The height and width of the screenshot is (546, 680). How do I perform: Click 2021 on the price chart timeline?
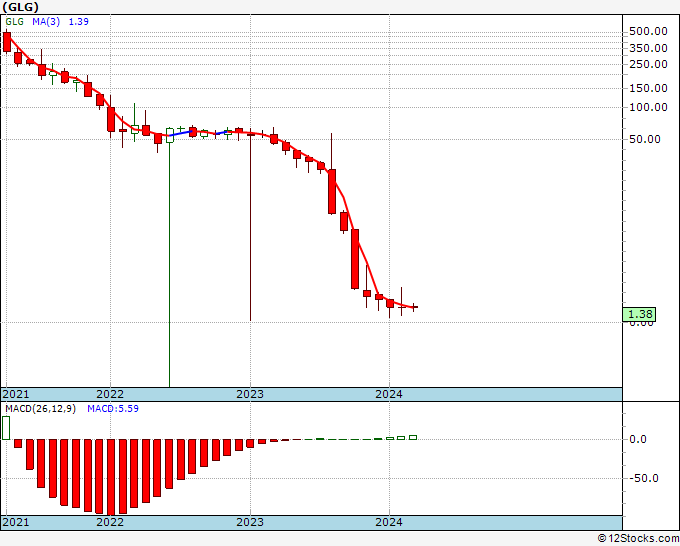pyautogui.click(x=16, y=394)
